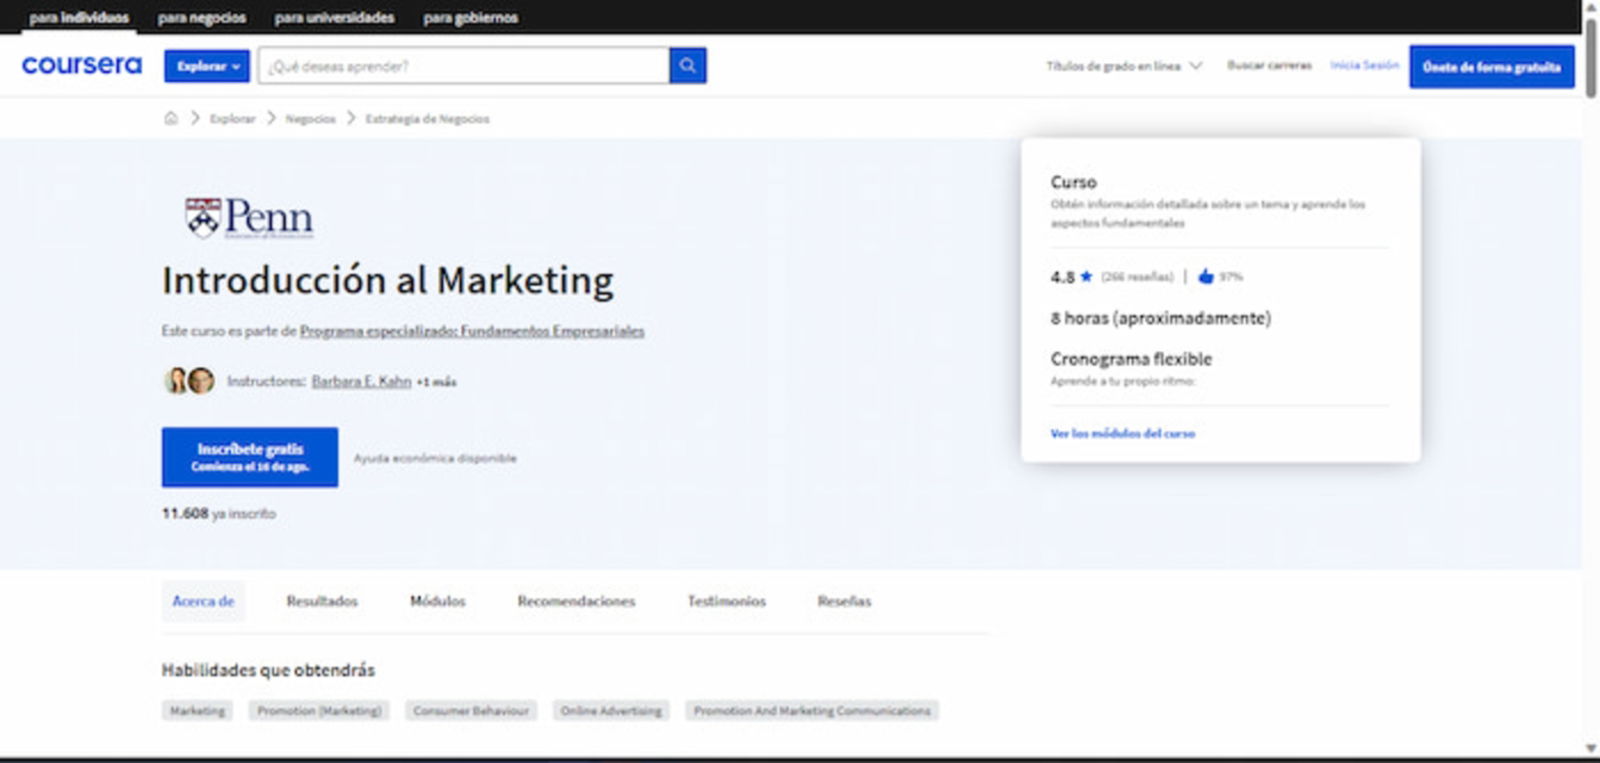Screen dimensions: 1600x763
Task: Focus the '¿Qué deseas aprender?' search field
Action: pyautogui.click(x=464, y=65)
